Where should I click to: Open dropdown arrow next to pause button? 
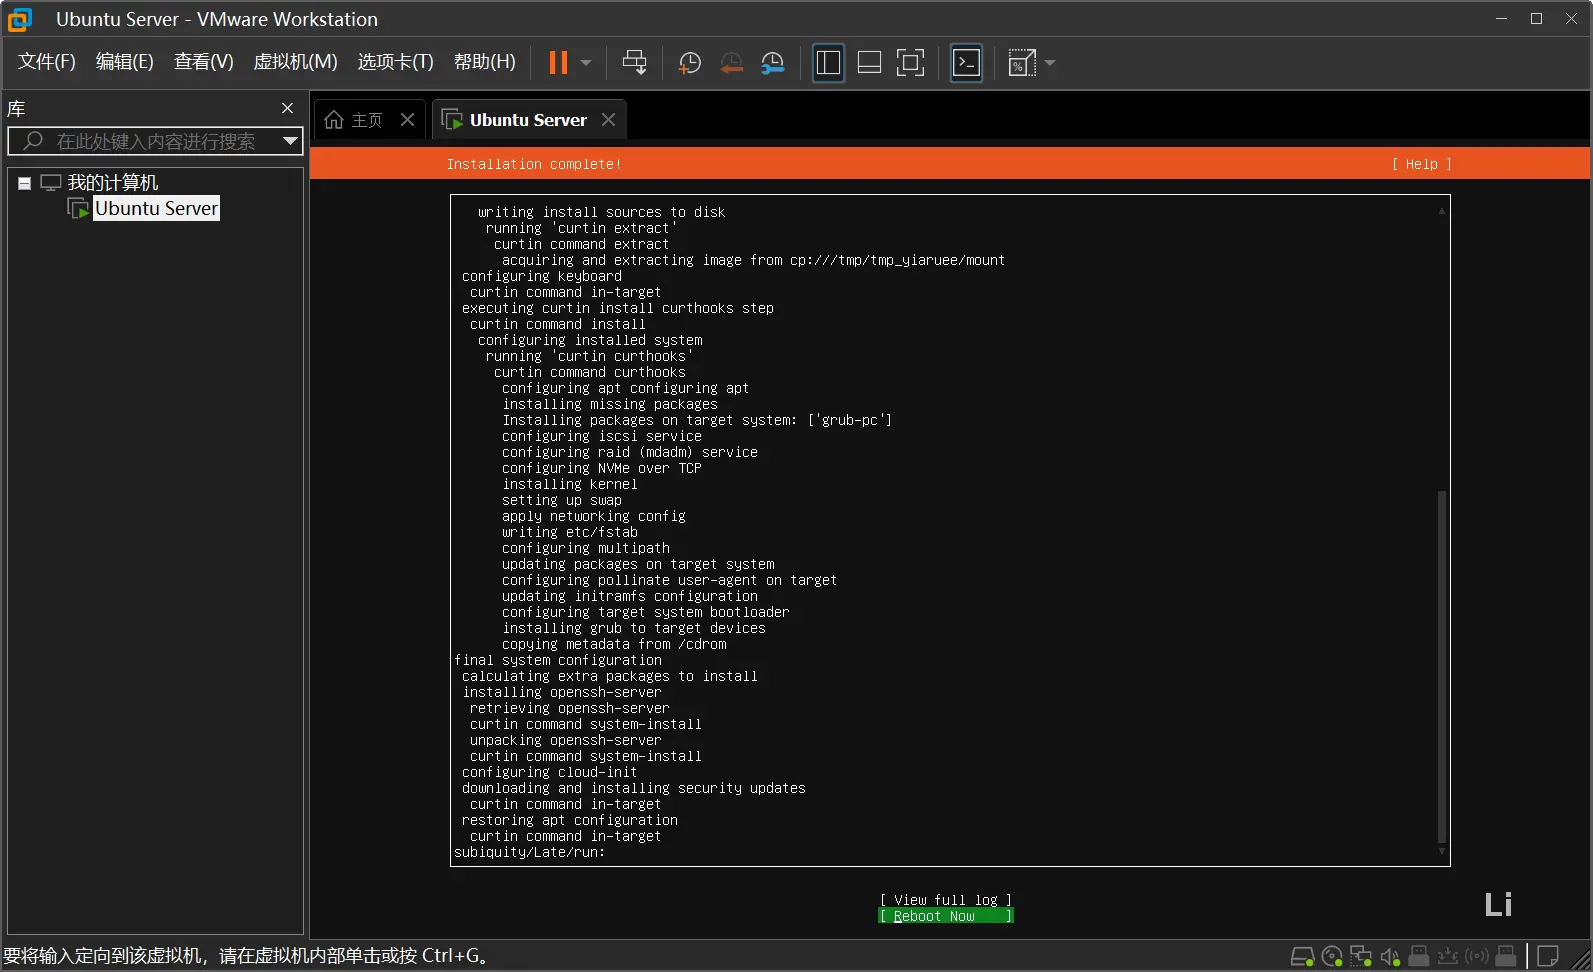pos(586,63)
